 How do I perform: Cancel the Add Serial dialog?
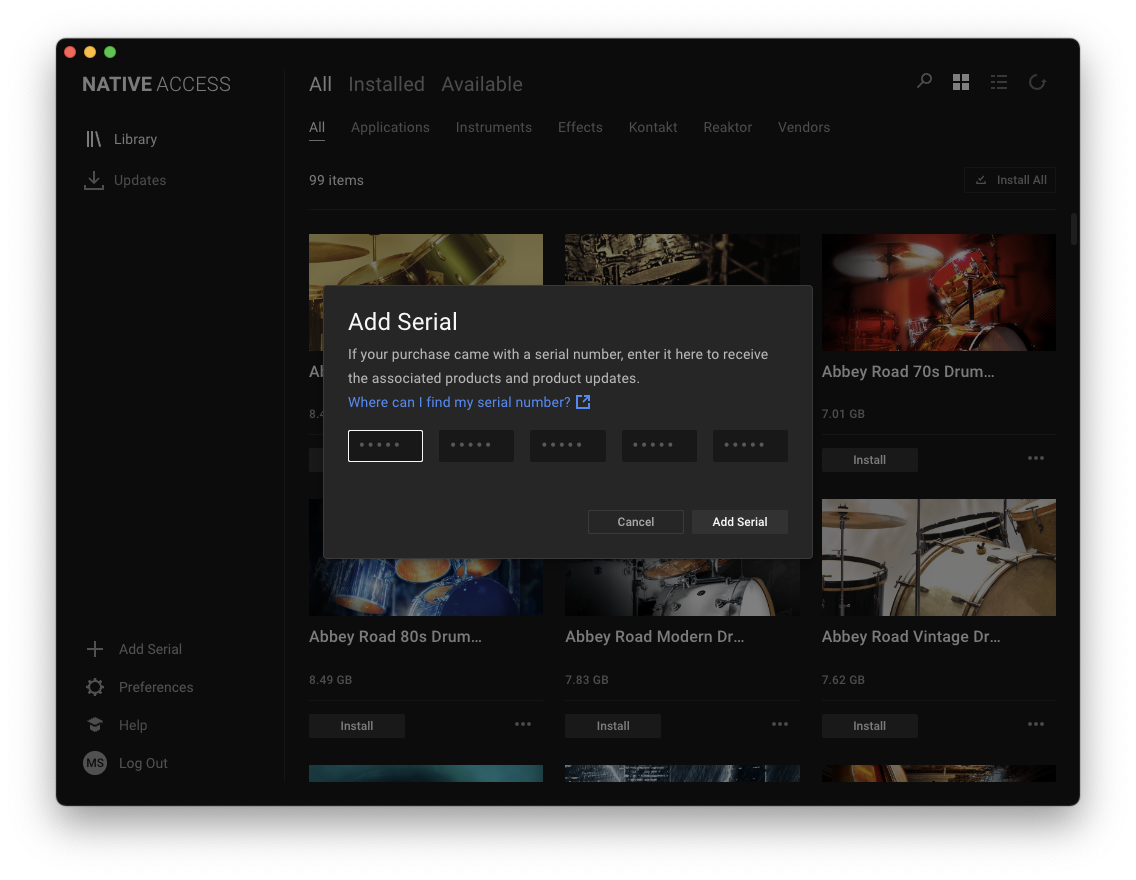[x=635, y=521]
